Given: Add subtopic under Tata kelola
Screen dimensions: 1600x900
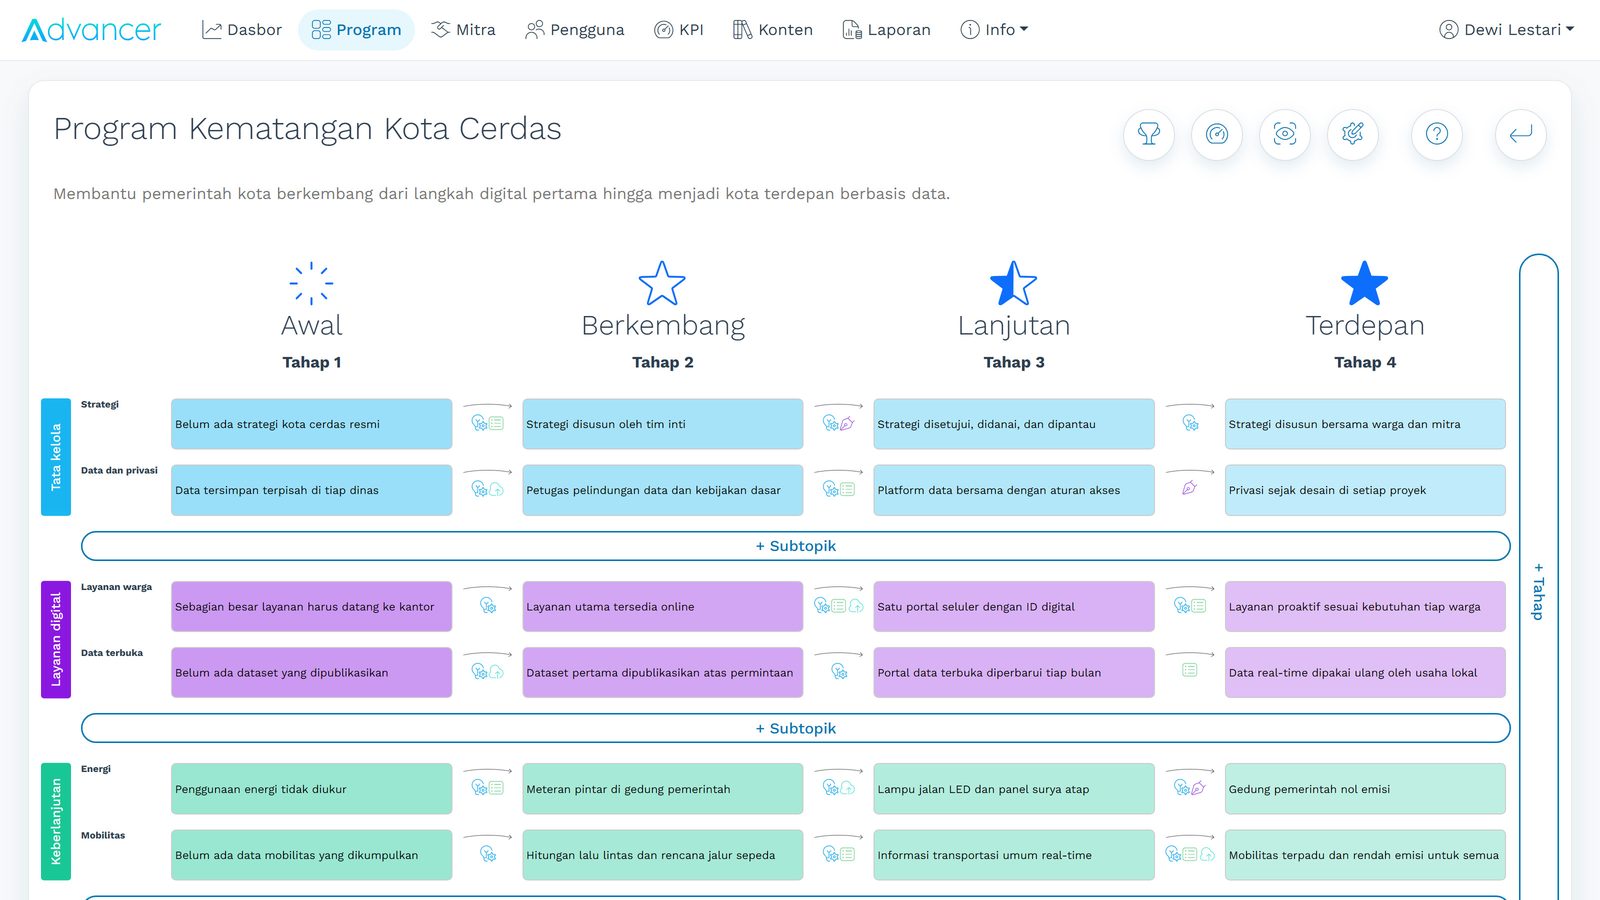Looking at the screenshot, I should coord(796,546).
